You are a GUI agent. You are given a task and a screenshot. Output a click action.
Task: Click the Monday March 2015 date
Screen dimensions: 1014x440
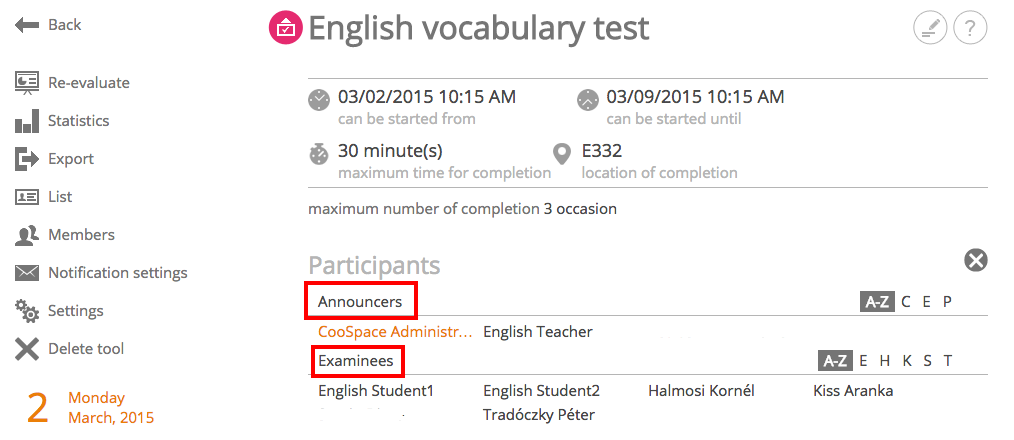111,408
